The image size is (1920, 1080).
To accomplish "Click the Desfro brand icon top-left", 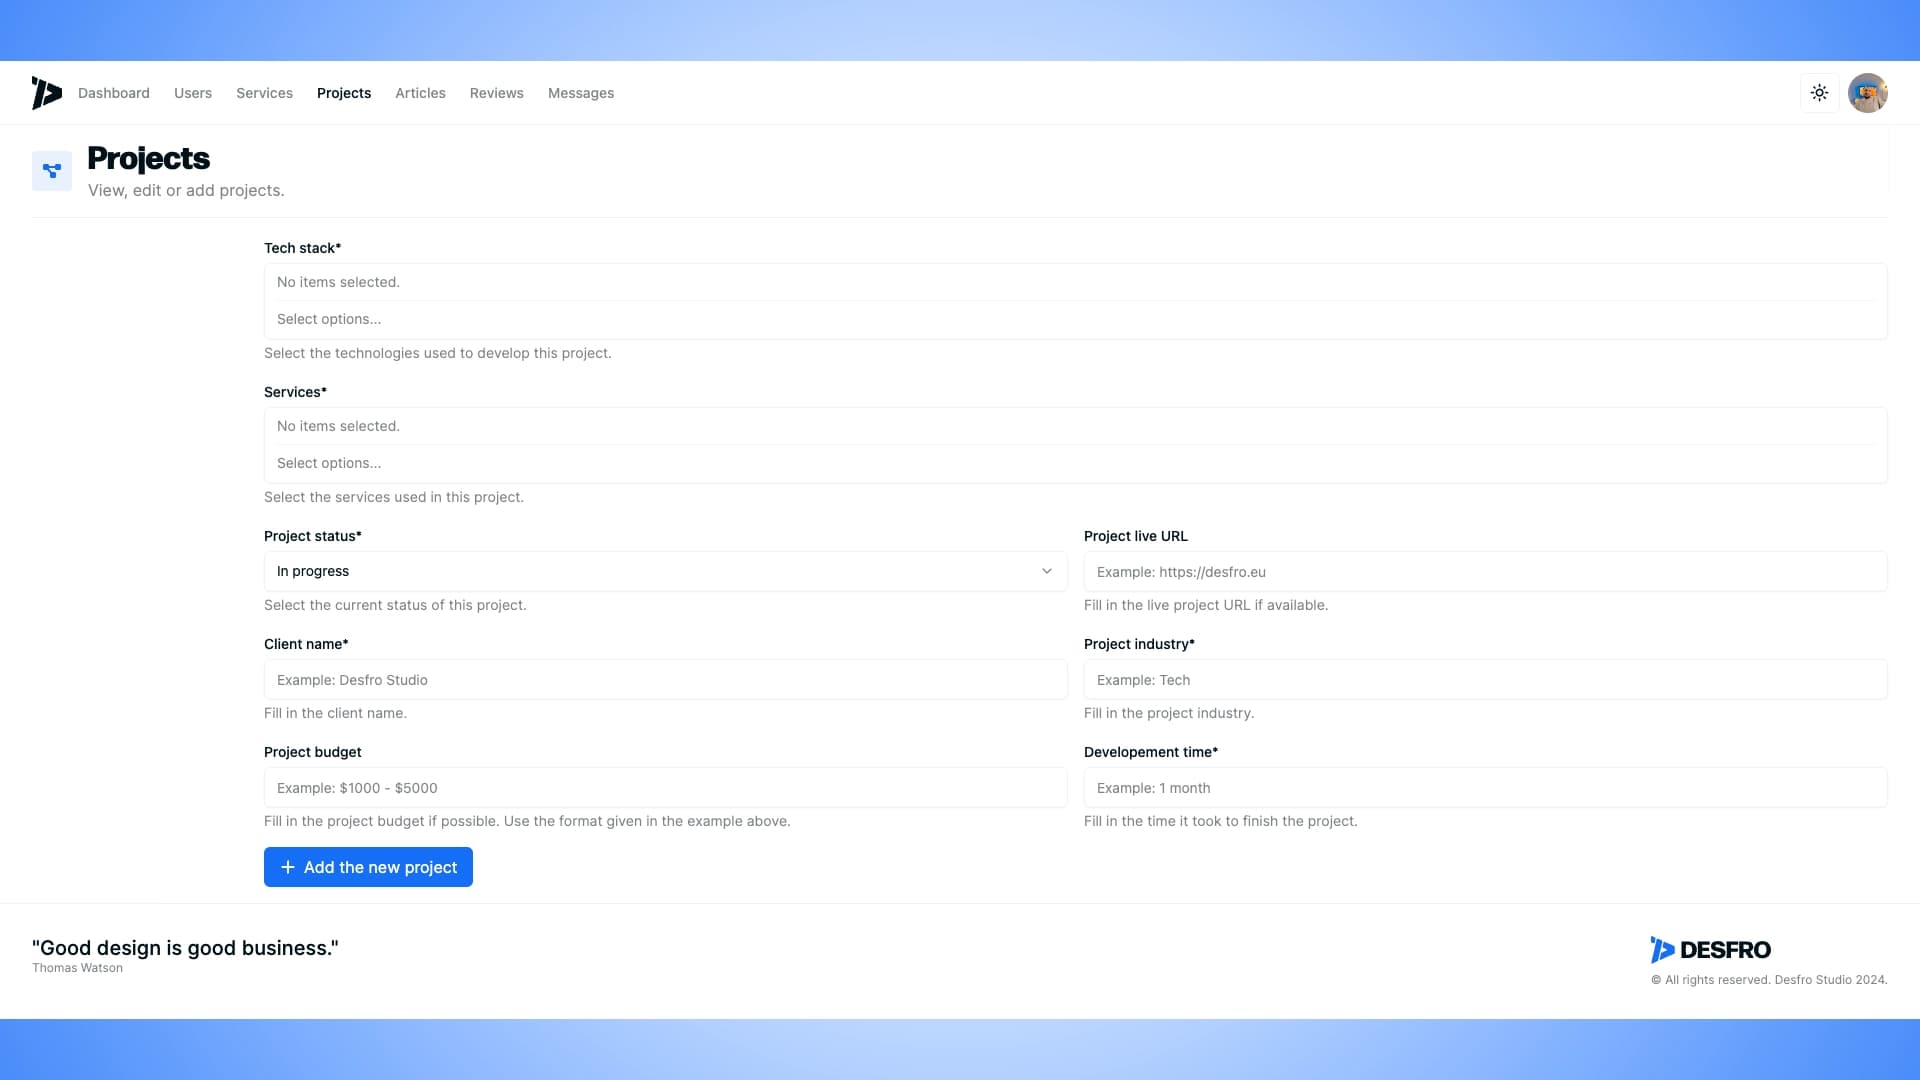I will (x=46, y=92).
